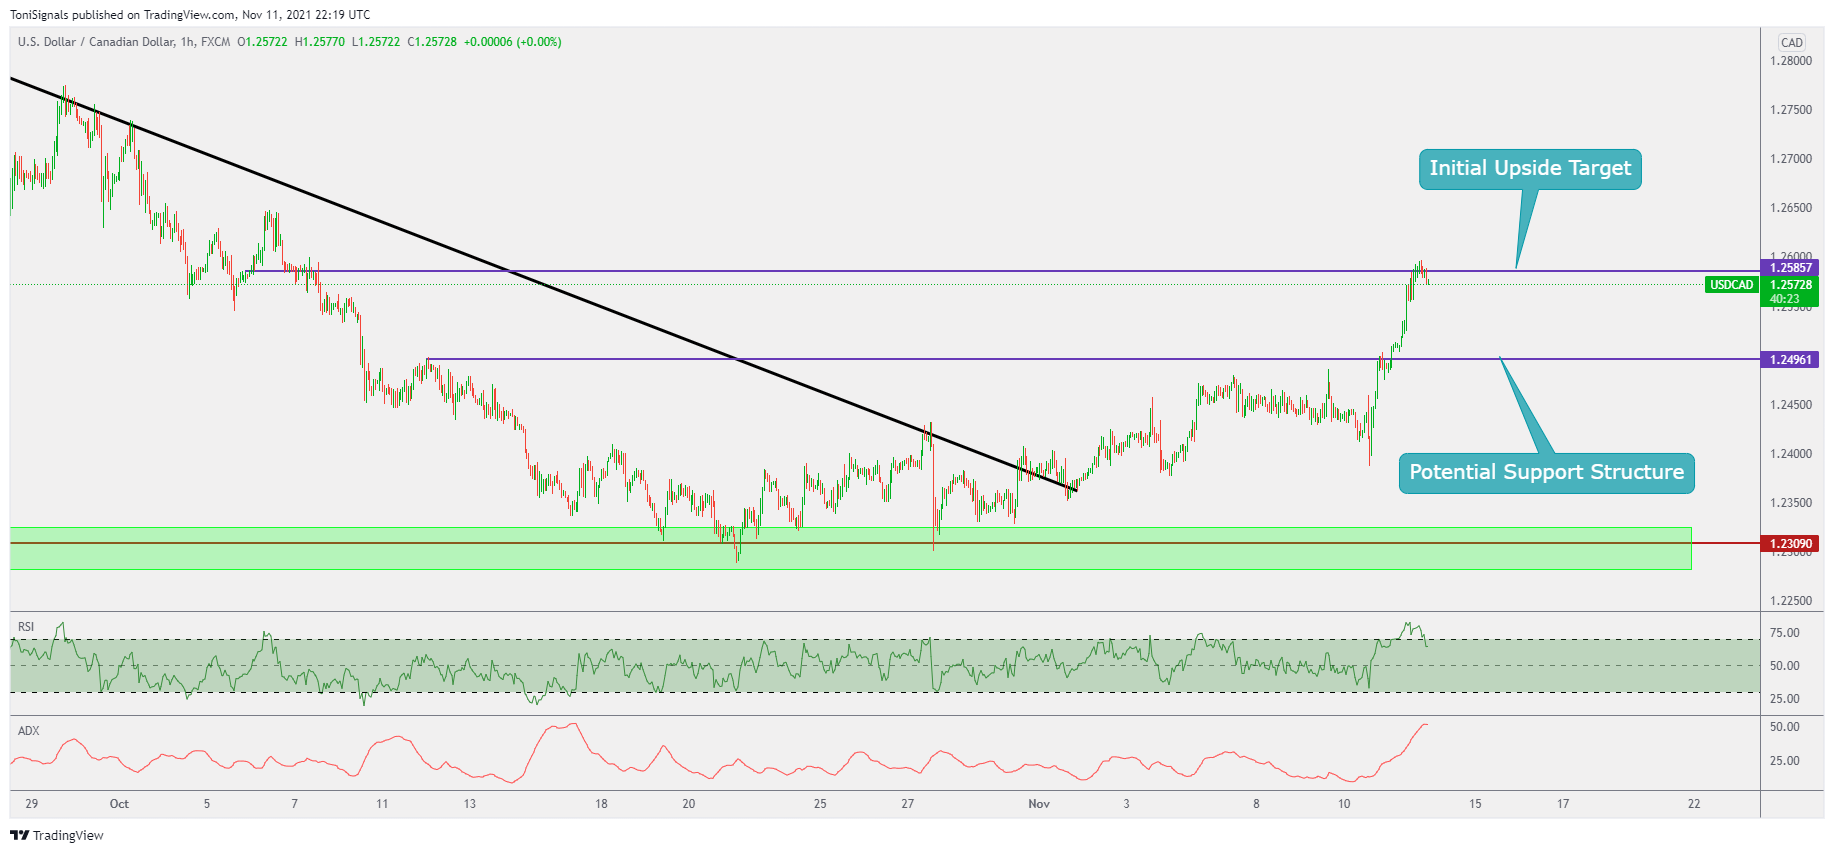The height and width of the screenshot is (853, 1834).
Task: Click the 22 date label on the time axis
Action: tap(1693, 804)
